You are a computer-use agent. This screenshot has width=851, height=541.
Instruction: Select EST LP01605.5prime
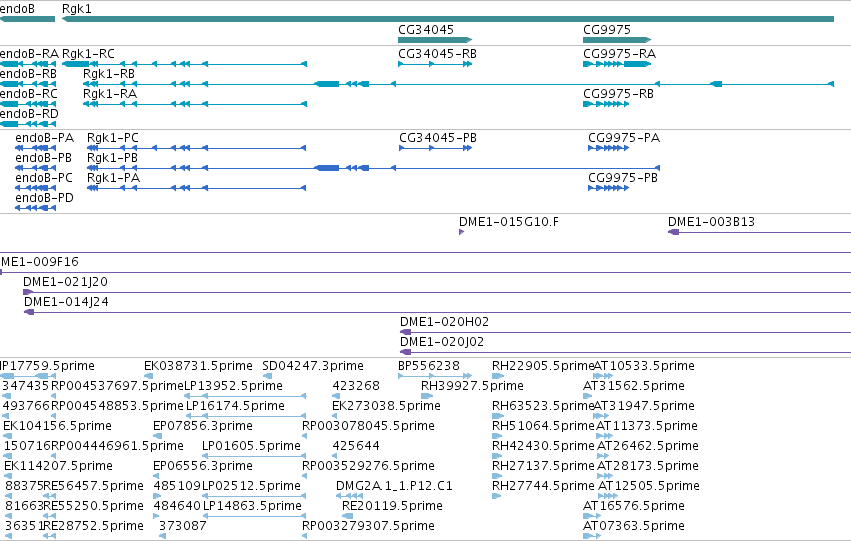251,447
